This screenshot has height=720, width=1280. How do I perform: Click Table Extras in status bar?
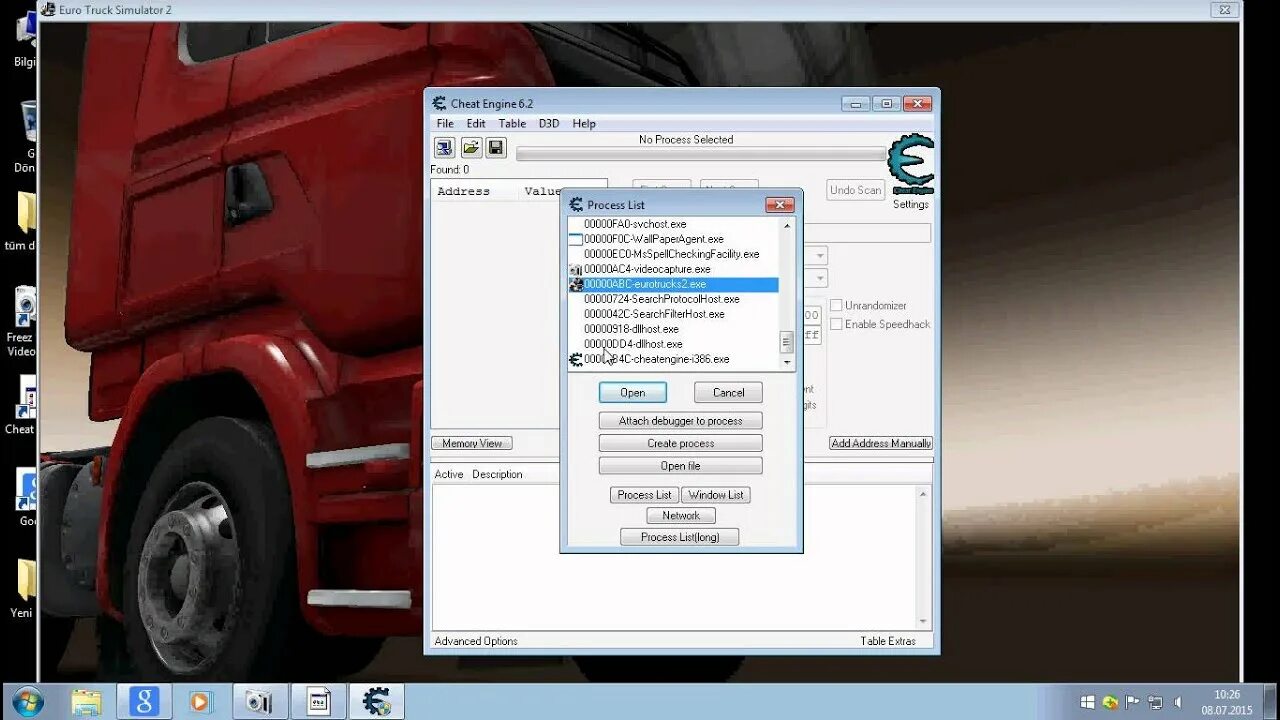pyautogui.click(x=888, y=641)
